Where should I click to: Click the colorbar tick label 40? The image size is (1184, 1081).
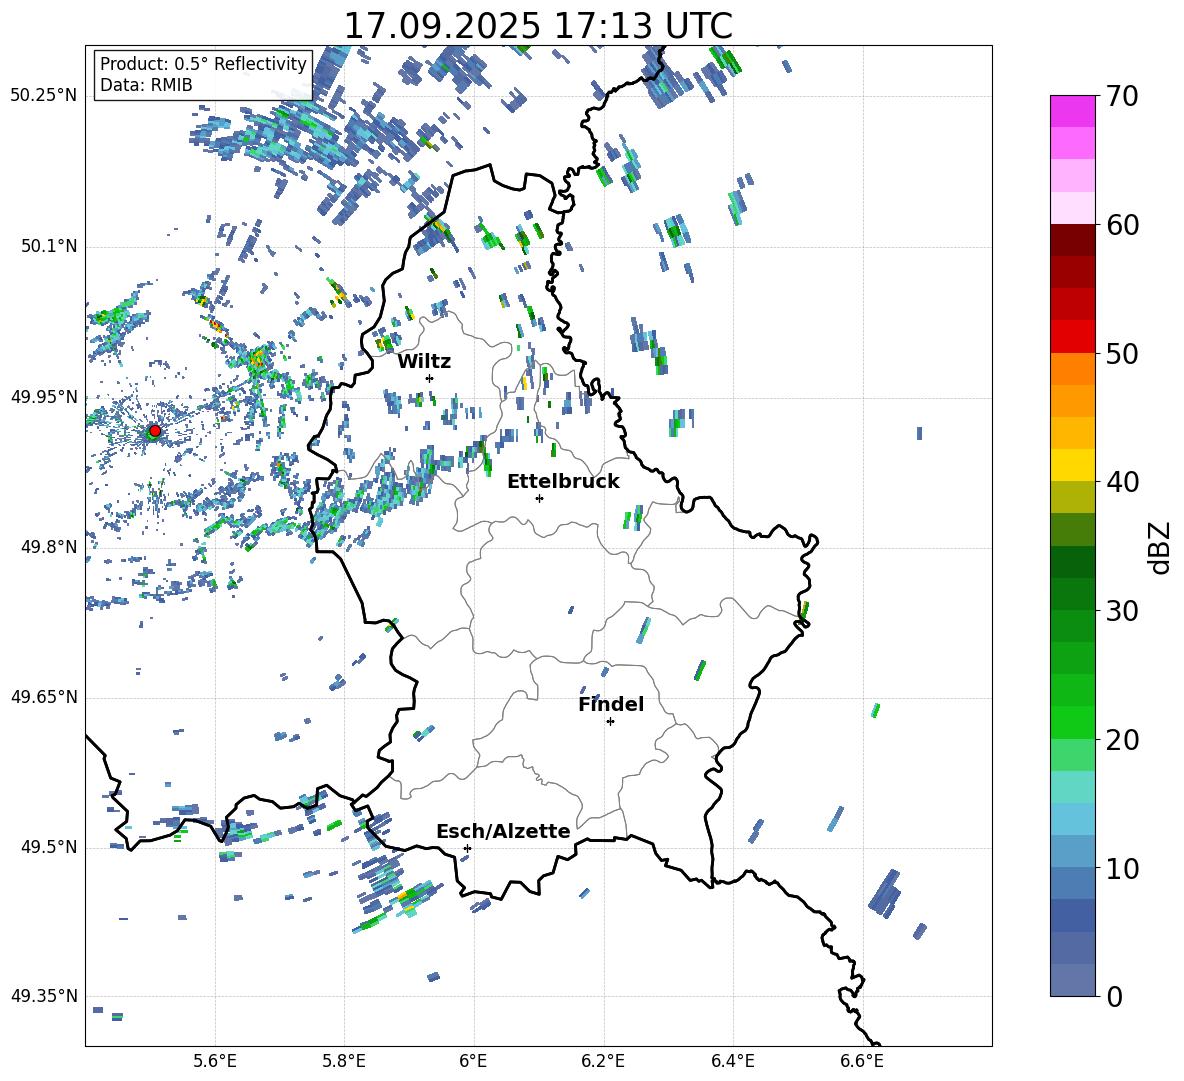1122,482
